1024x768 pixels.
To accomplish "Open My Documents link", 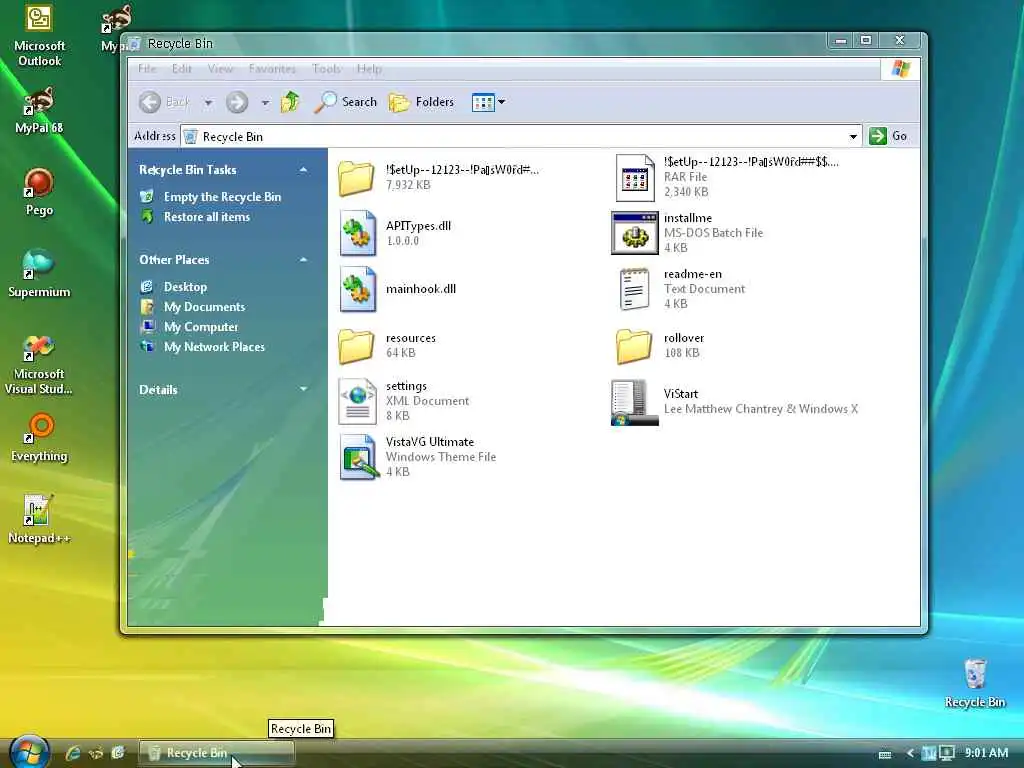I will pos(204,307).
